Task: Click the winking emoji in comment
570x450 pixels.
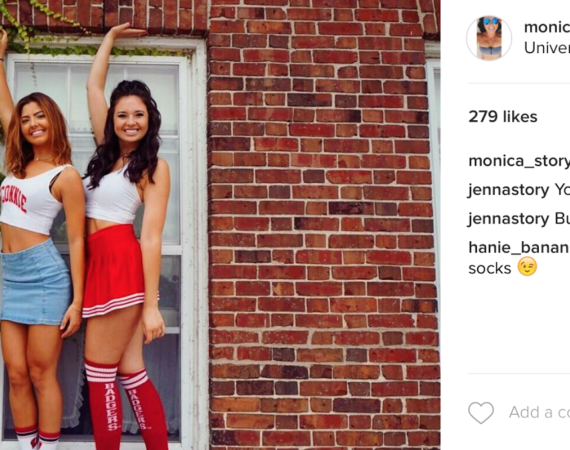Action: [x=527, y=266]
